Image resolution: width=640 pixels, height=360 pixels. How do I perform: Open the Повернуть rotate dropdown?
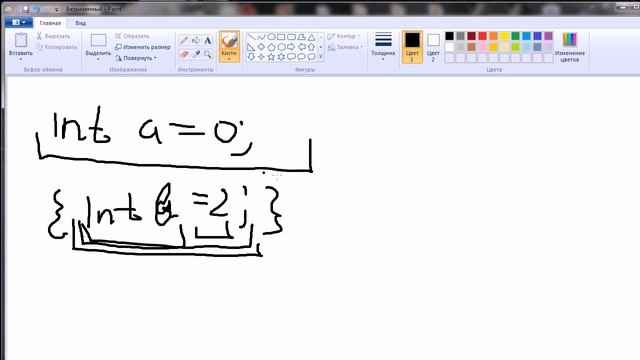[136, 58]
